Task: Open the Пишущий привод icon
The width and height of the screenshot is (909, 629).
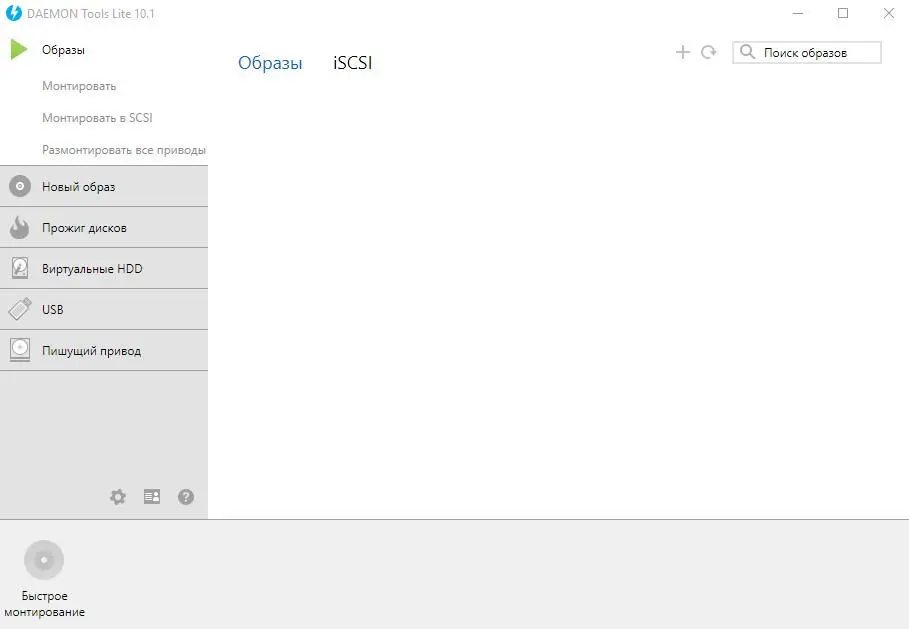Action: click(x=20, y=351)
